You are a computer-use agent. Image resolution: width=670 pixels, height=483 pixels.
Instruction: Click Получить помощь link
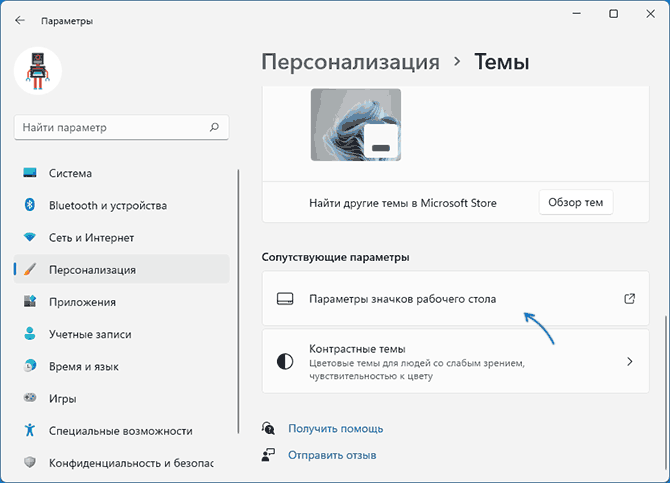(335, 428)
